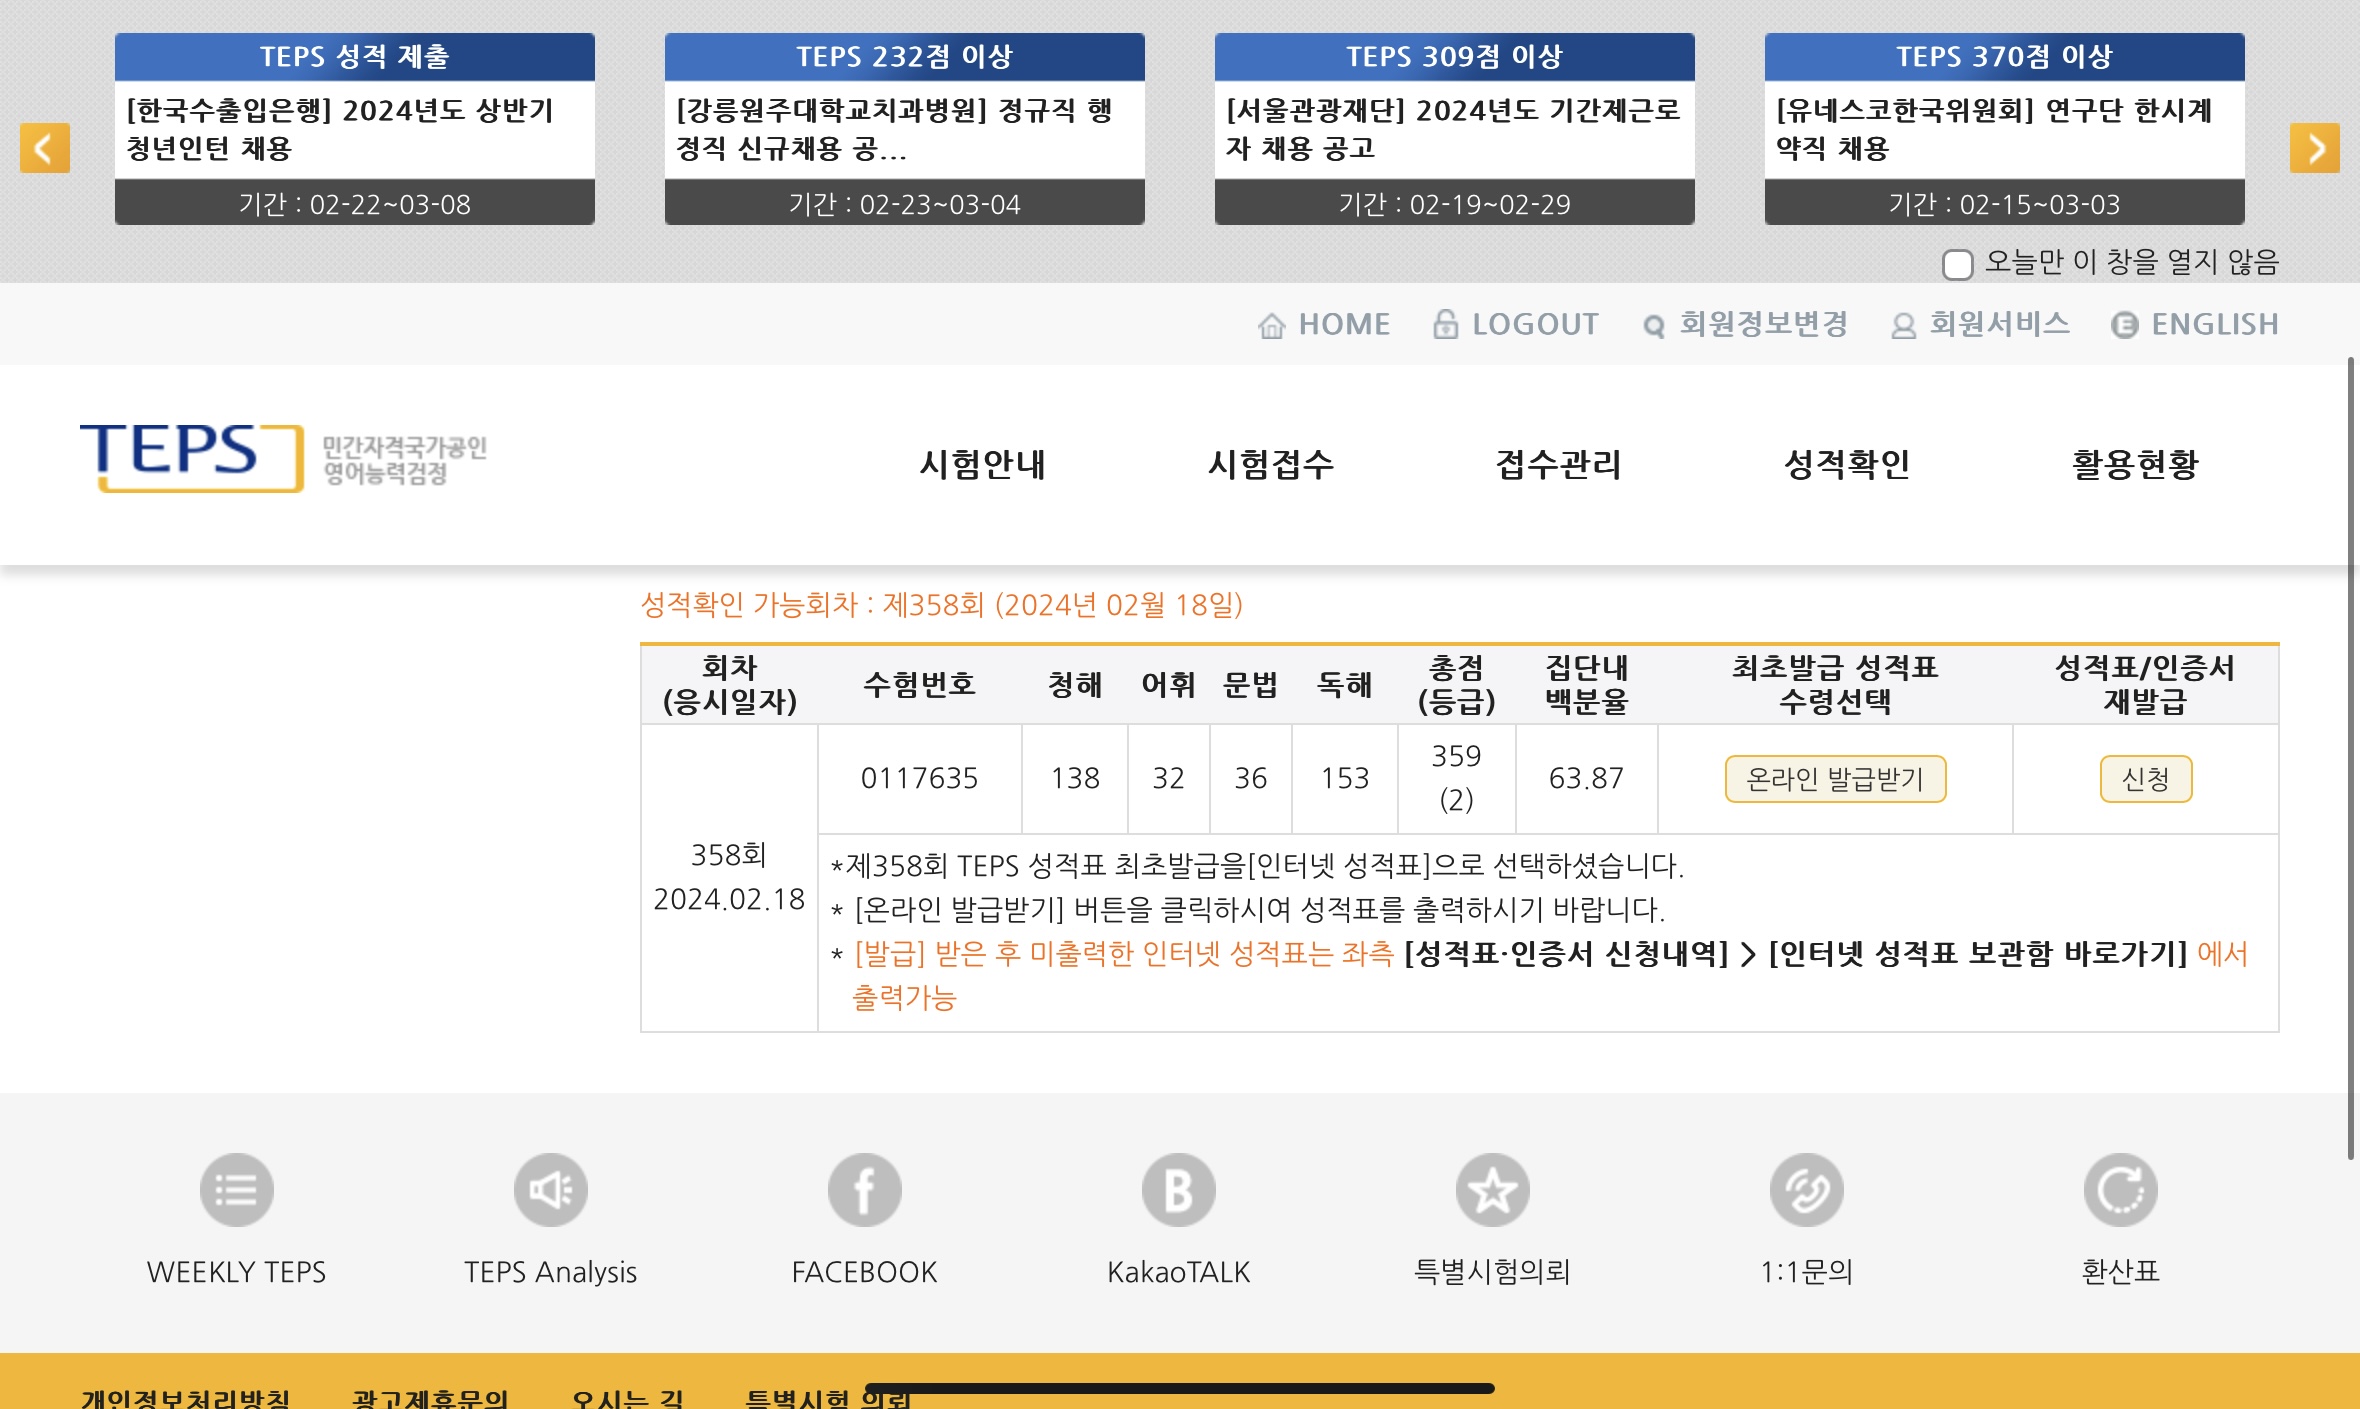The height and width of the screenshot is (1409, 2360).
Task: Go to the next job banner slide
Action: tap(2314, 148)
